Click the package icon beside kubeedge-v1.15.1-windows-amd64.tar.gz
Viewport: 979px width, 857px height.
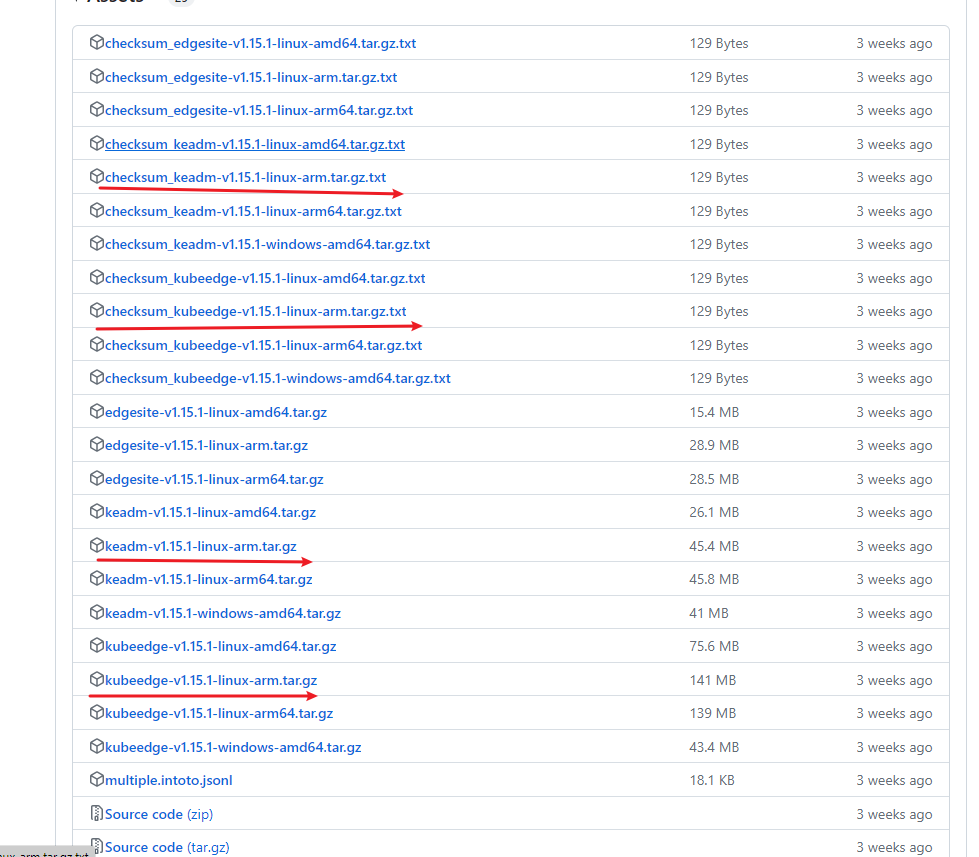(96, 747)
